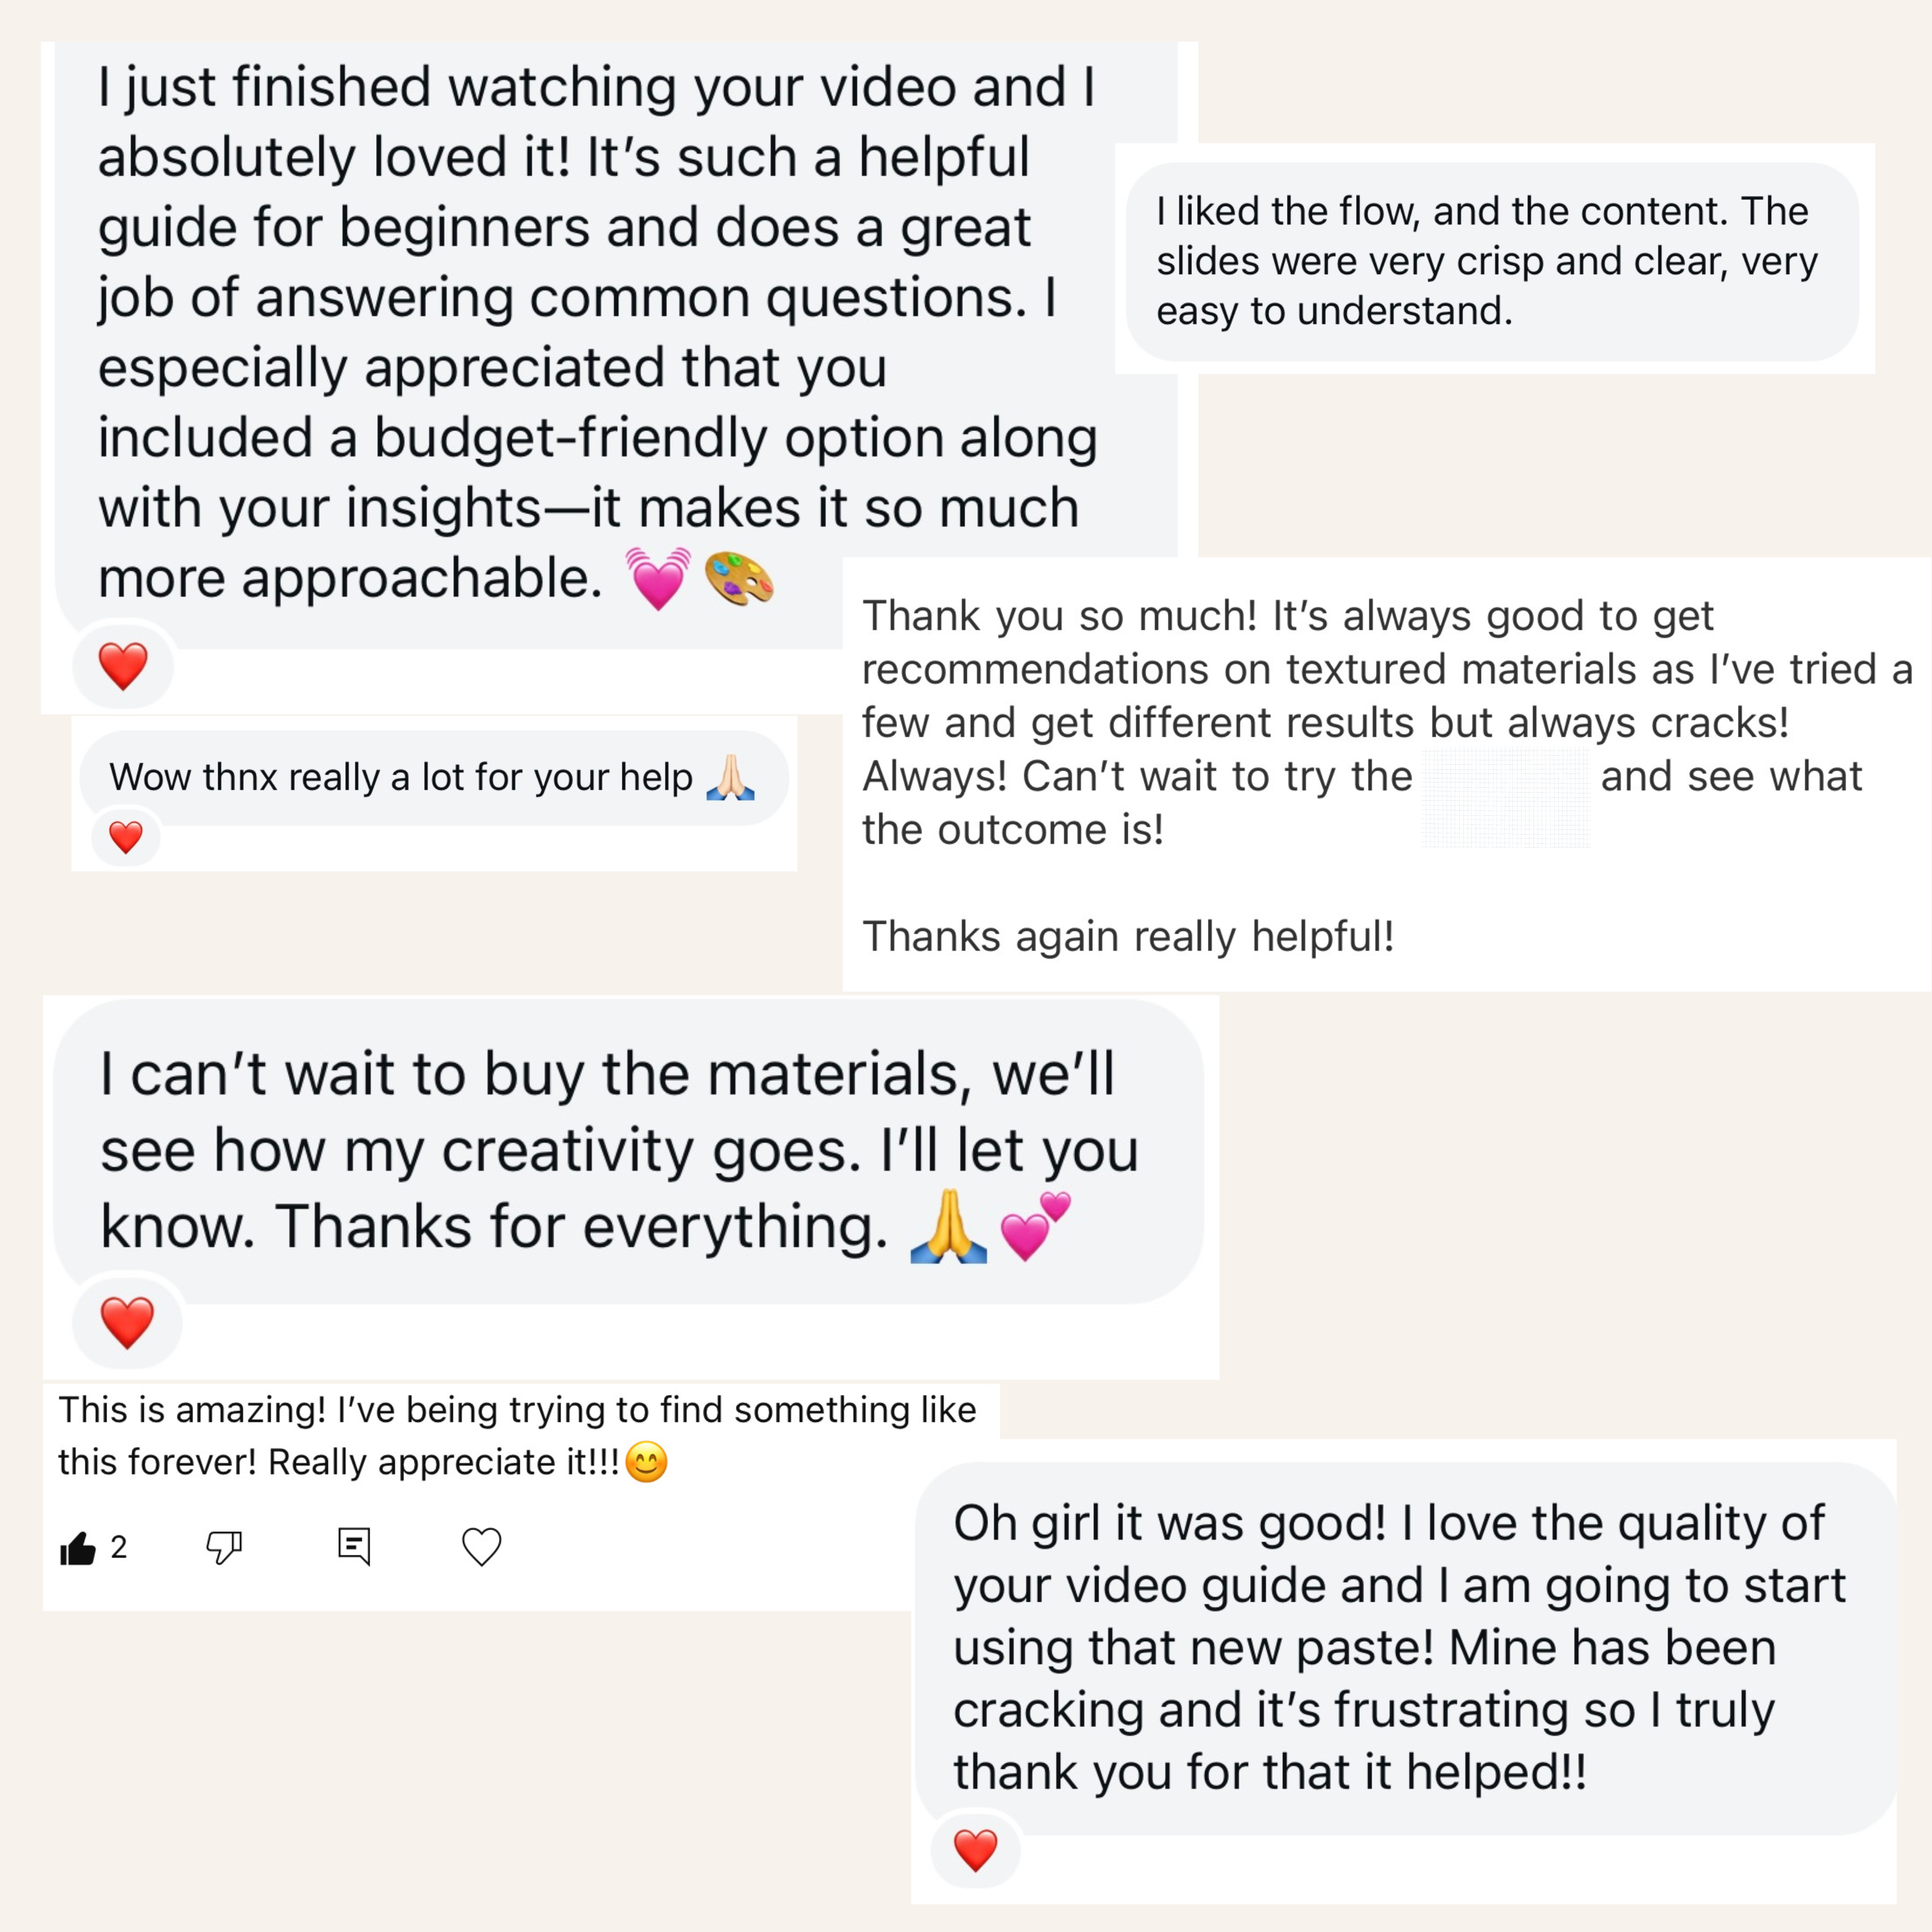Click praying hands emoji in "Wow thnx" message
Viewport: 1932px width, 1932px height.
[x=730, y=777]
